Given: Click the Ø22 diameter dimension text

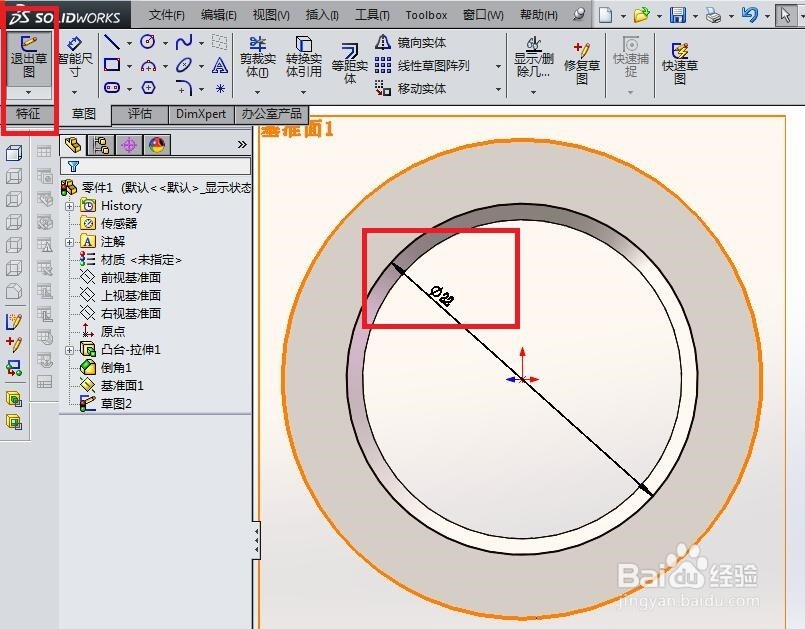Looking at the screenshot, I should coord(442,296).
